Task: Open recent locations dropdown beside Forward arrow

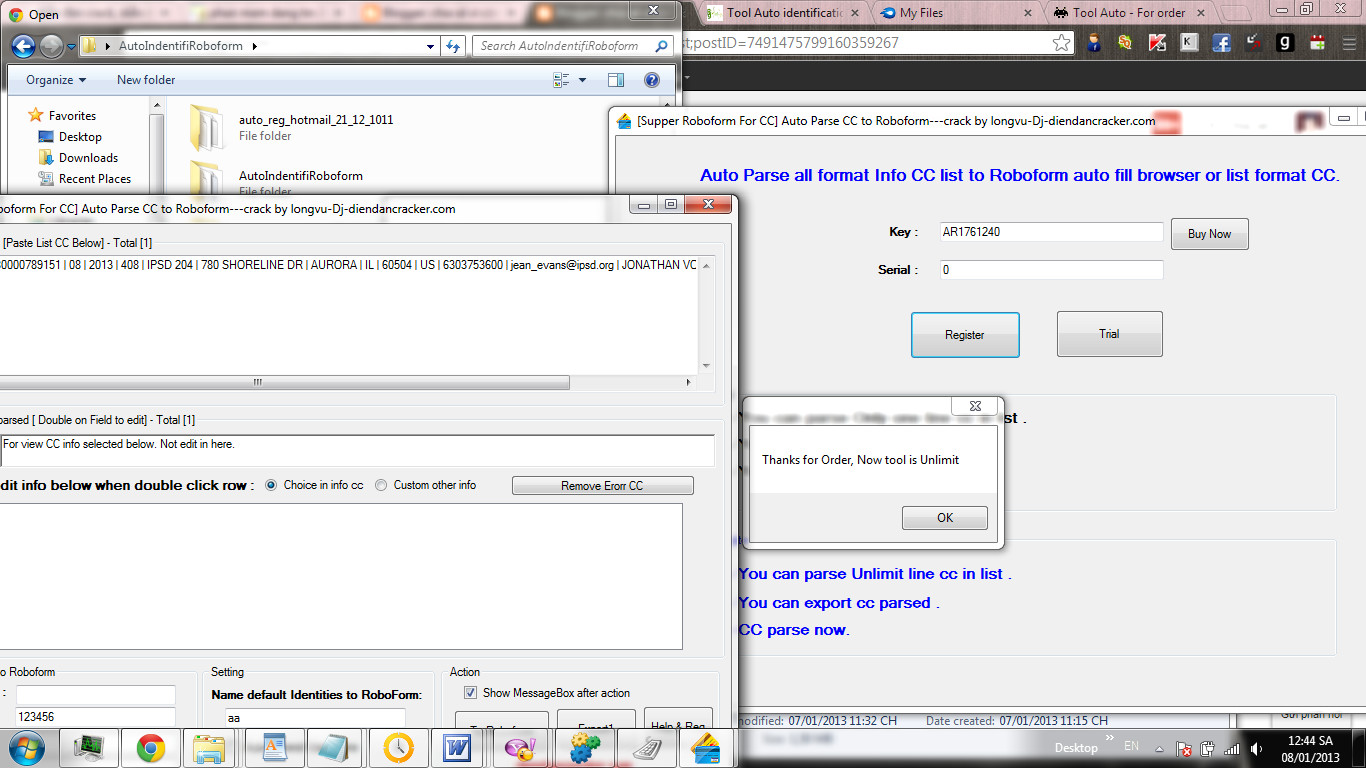Action: click(x=71, y=46)
